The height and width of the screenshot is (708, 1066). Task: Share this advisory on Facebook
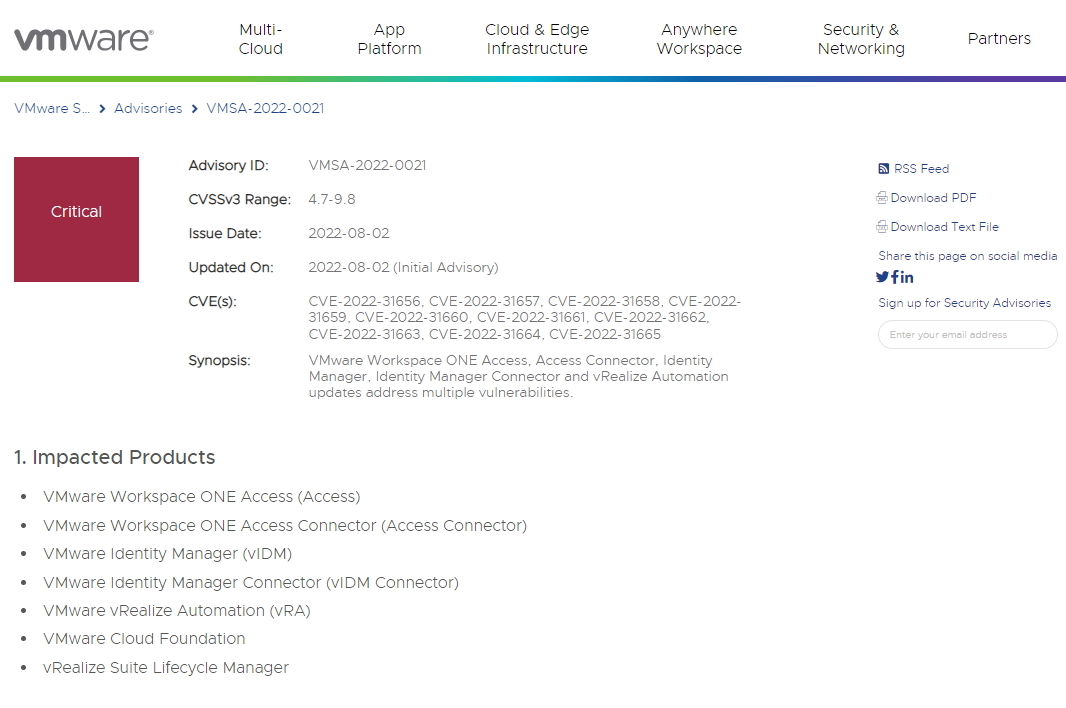click(x=895, y=277)
